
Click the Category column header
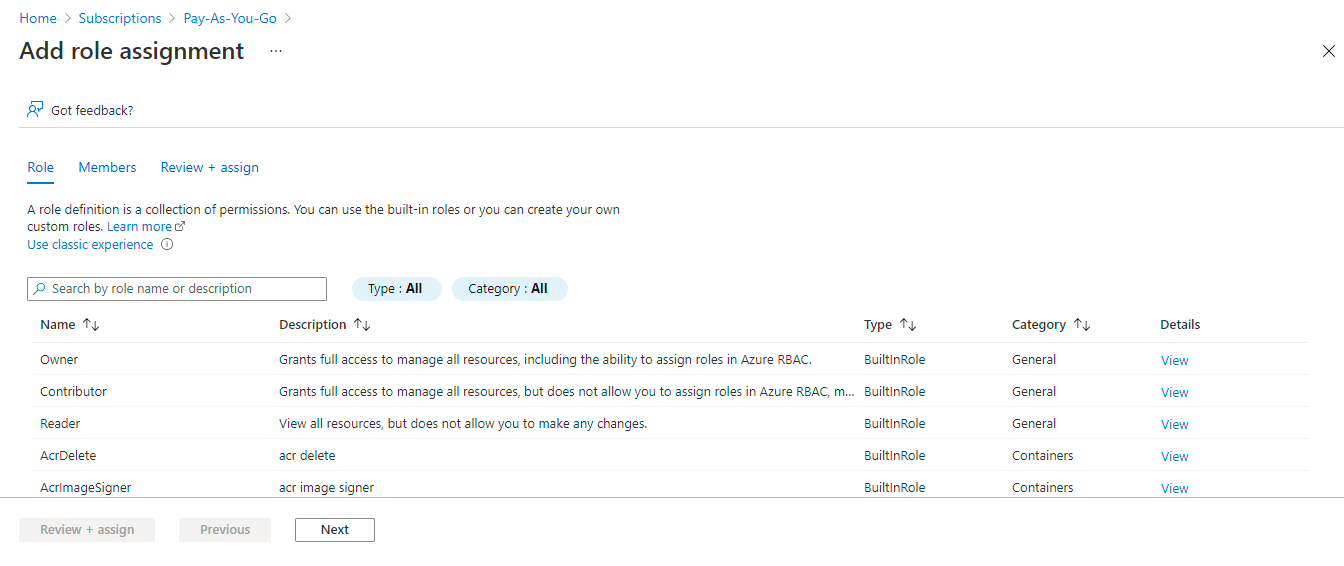tap(1039, 325)
